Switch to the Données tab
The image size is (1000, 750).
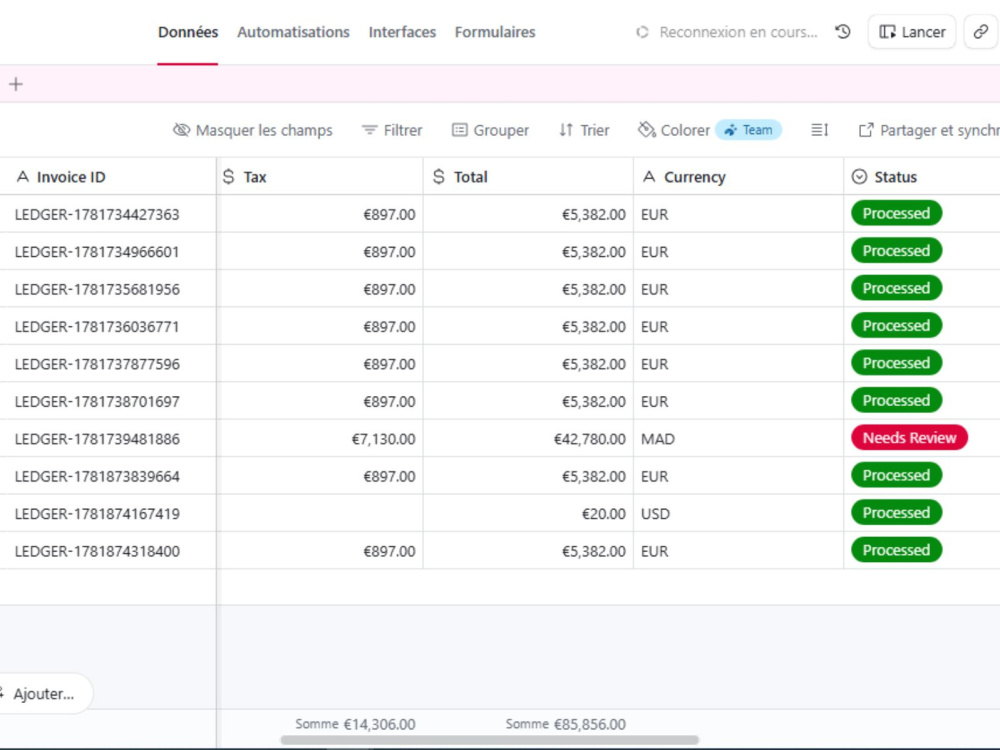(188, 32)
